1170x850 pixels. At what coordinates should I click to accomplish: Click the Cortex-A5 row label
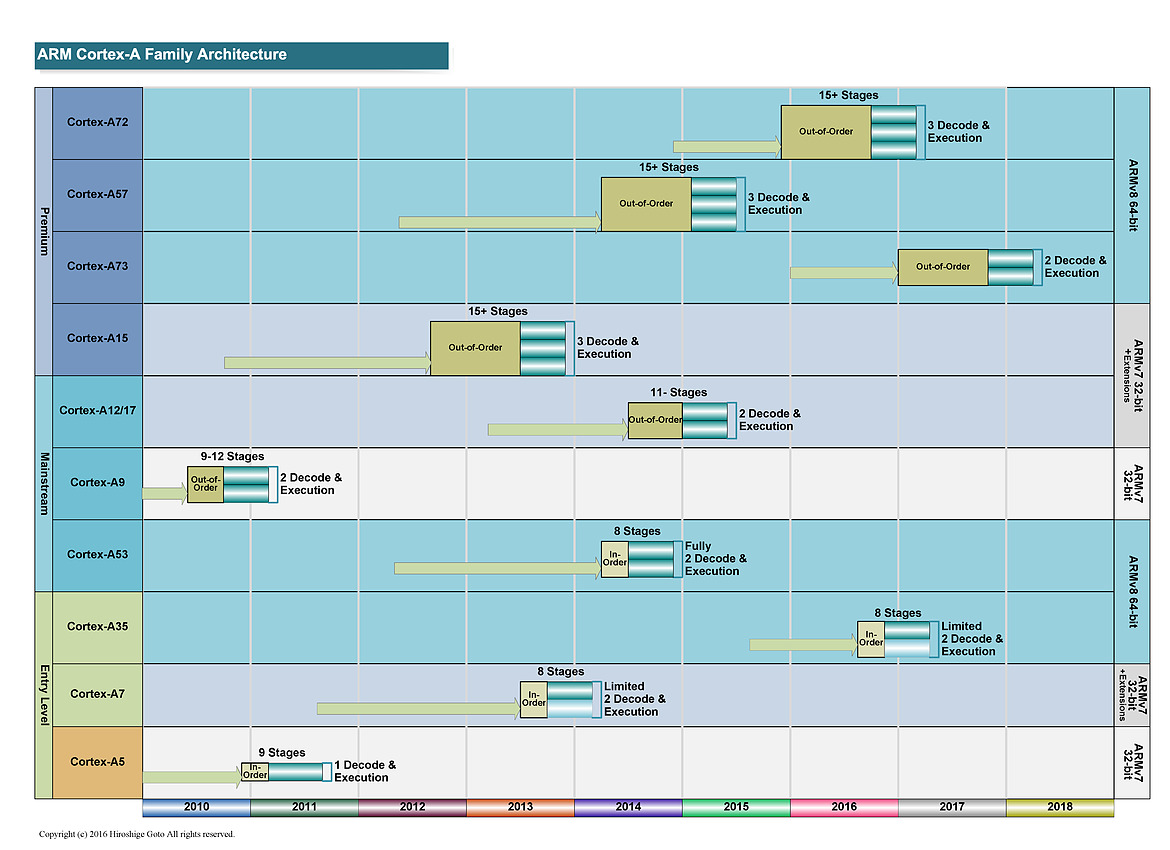point(98,762)
